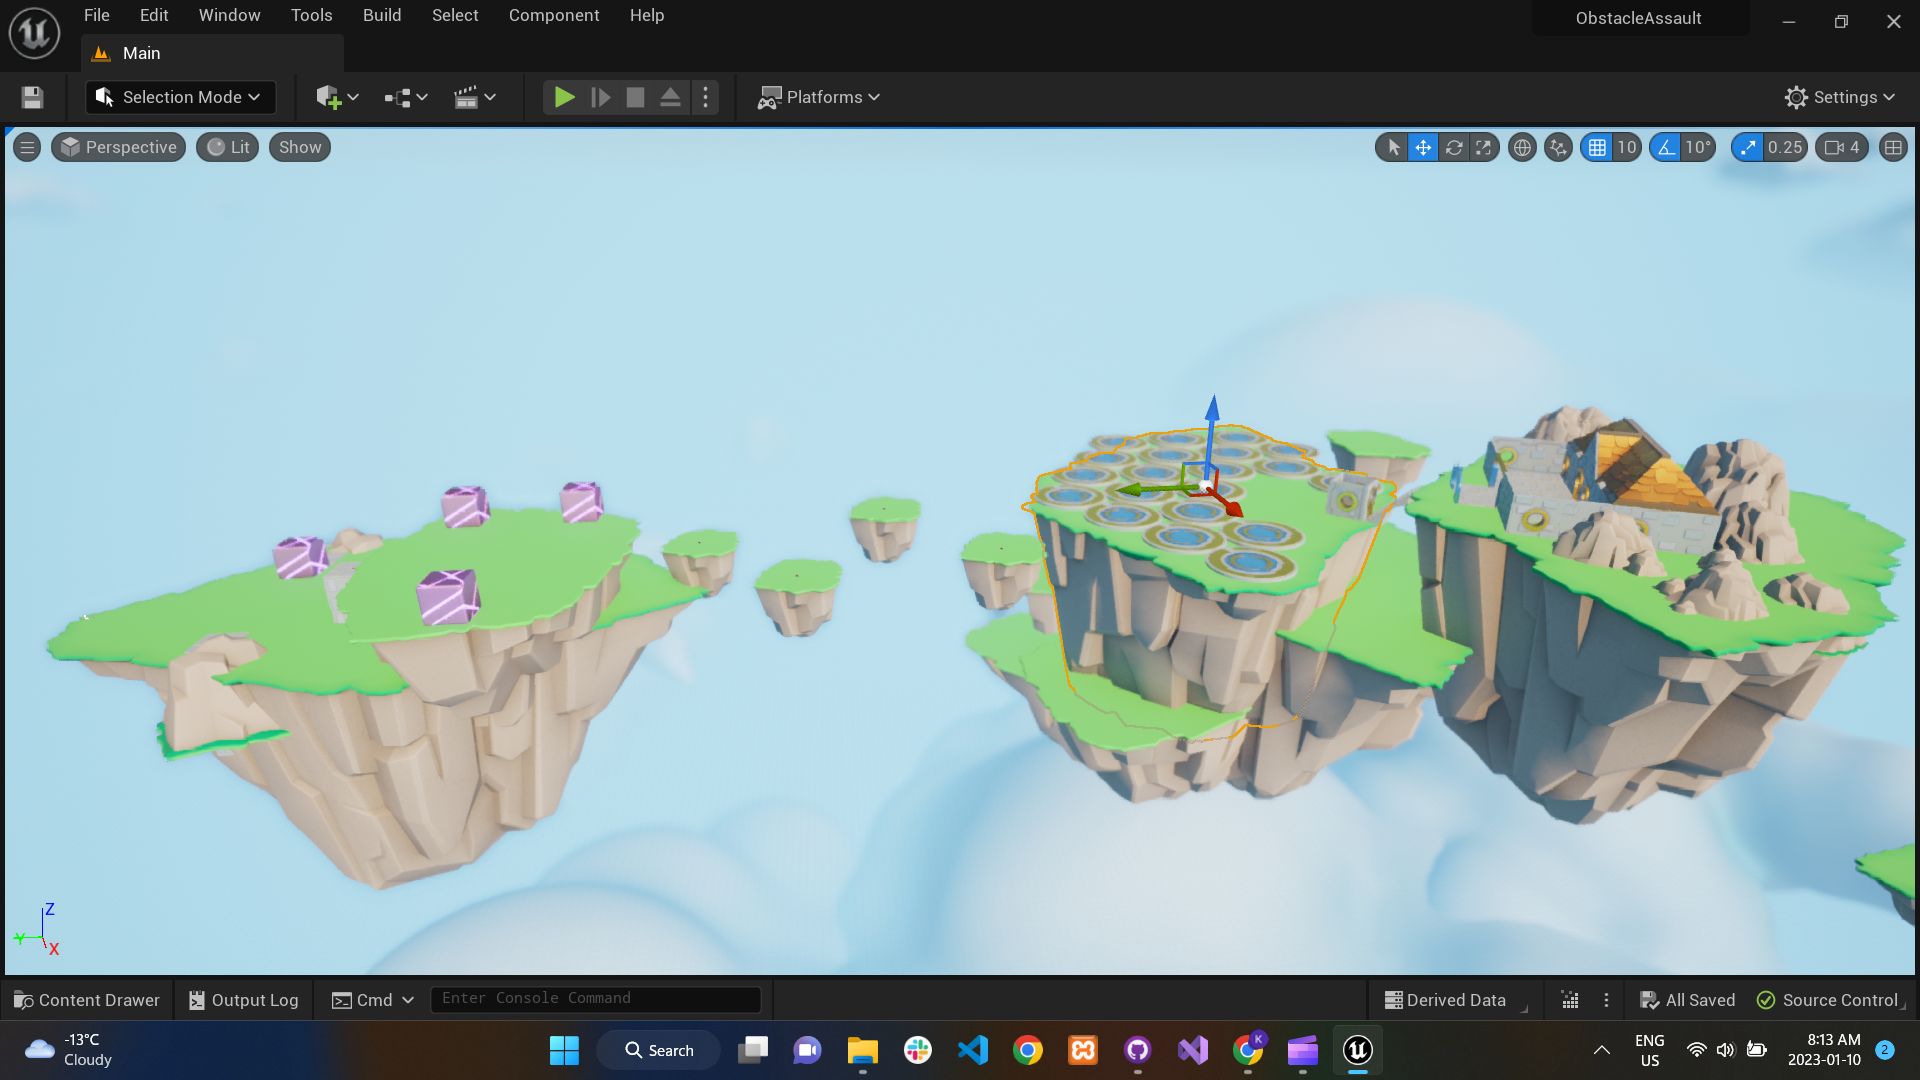1920x1080 pixels.
Task: Start Play in Editor green arrow
Action: click(x=564, y=97)
